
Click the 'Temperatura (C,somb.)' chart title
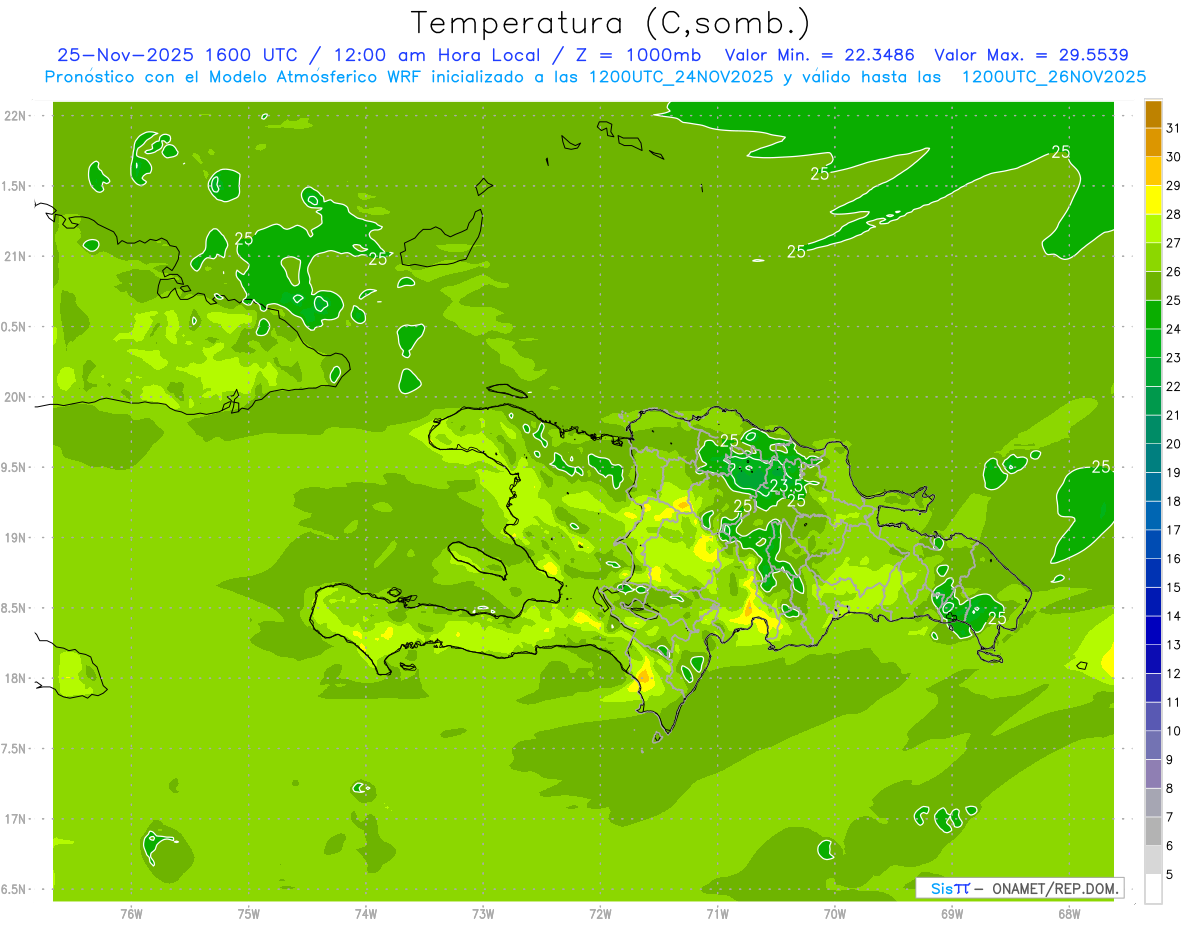(610, 23)
